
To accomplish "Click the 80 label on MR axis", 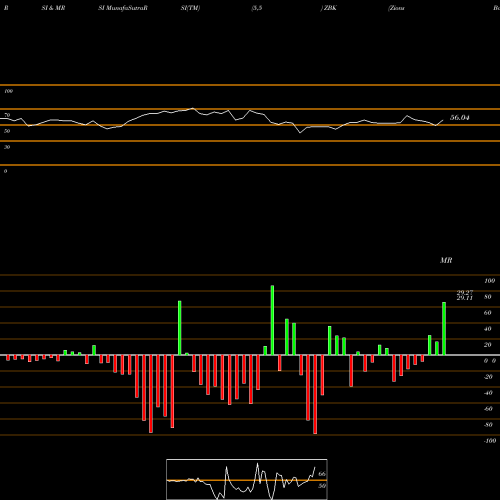I will [488, 297].
